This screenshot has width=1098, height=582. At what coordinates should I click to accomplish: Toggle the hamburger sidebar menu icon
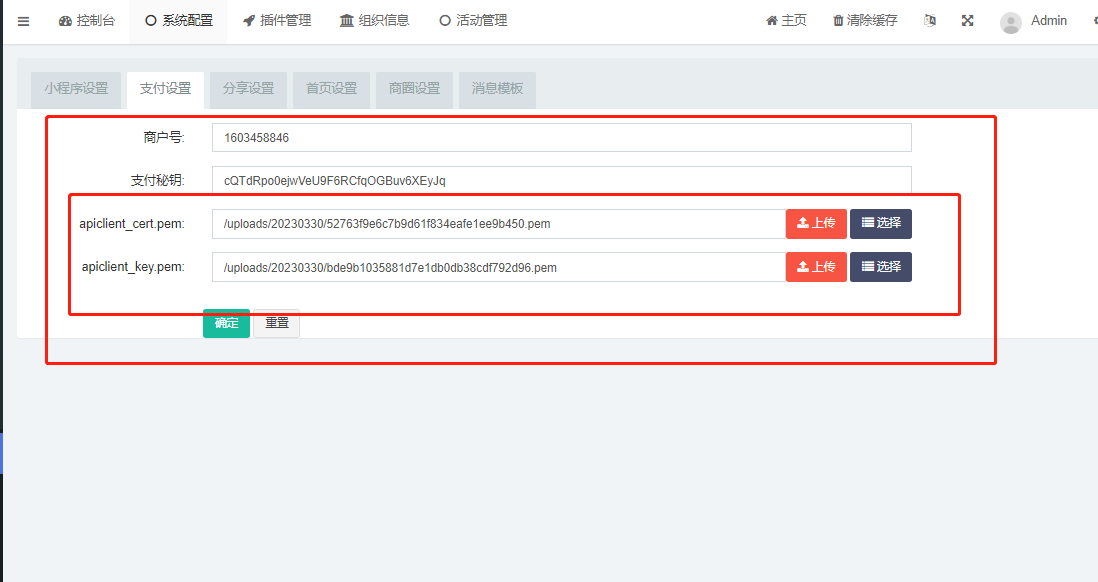(23, 21)
